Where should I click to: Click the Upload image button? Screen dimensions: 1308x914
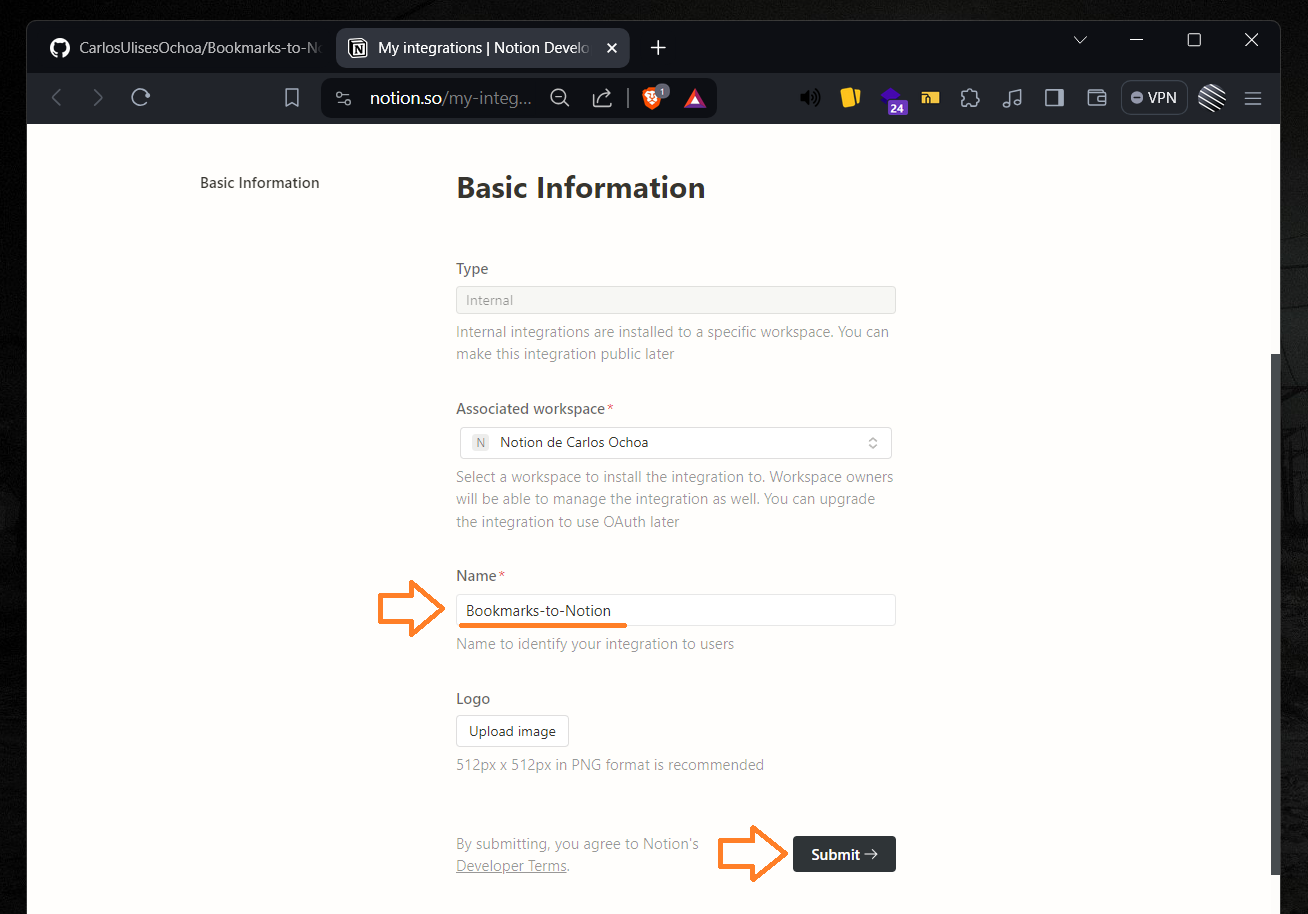point(512,731)
